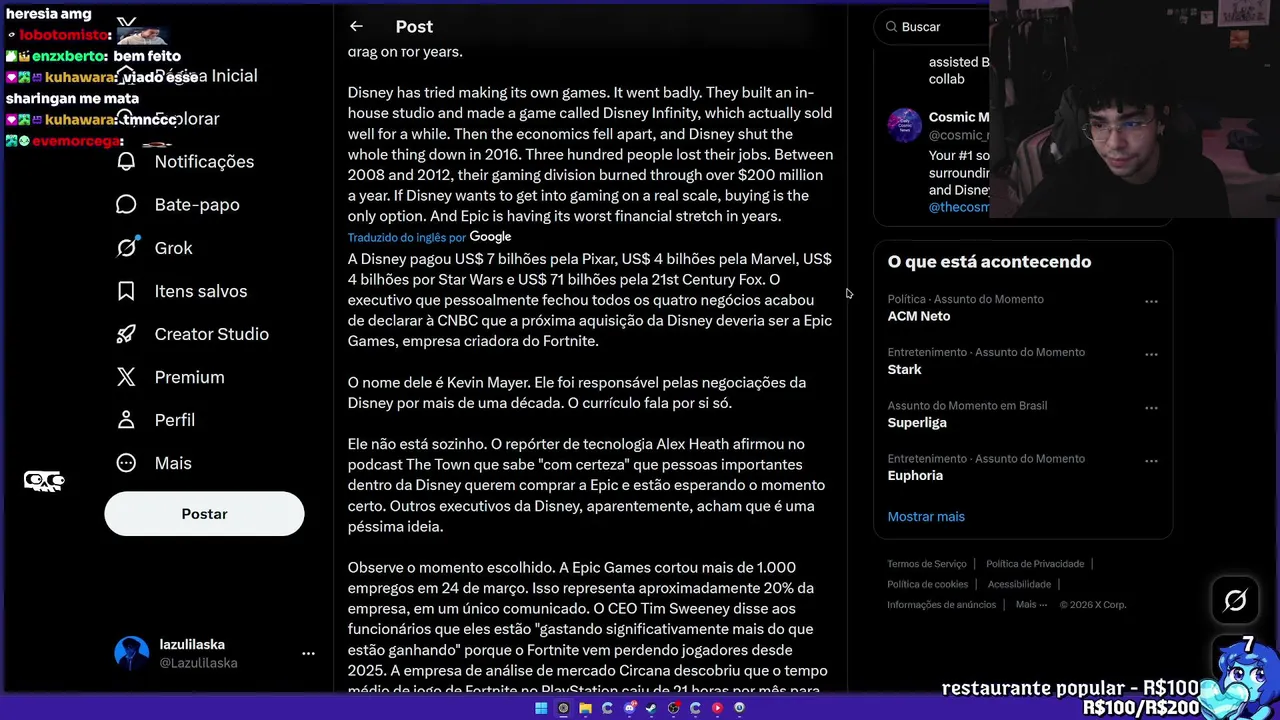Click the Postar button
This screenshot has width=1280, height=720.
click(204, 514)
